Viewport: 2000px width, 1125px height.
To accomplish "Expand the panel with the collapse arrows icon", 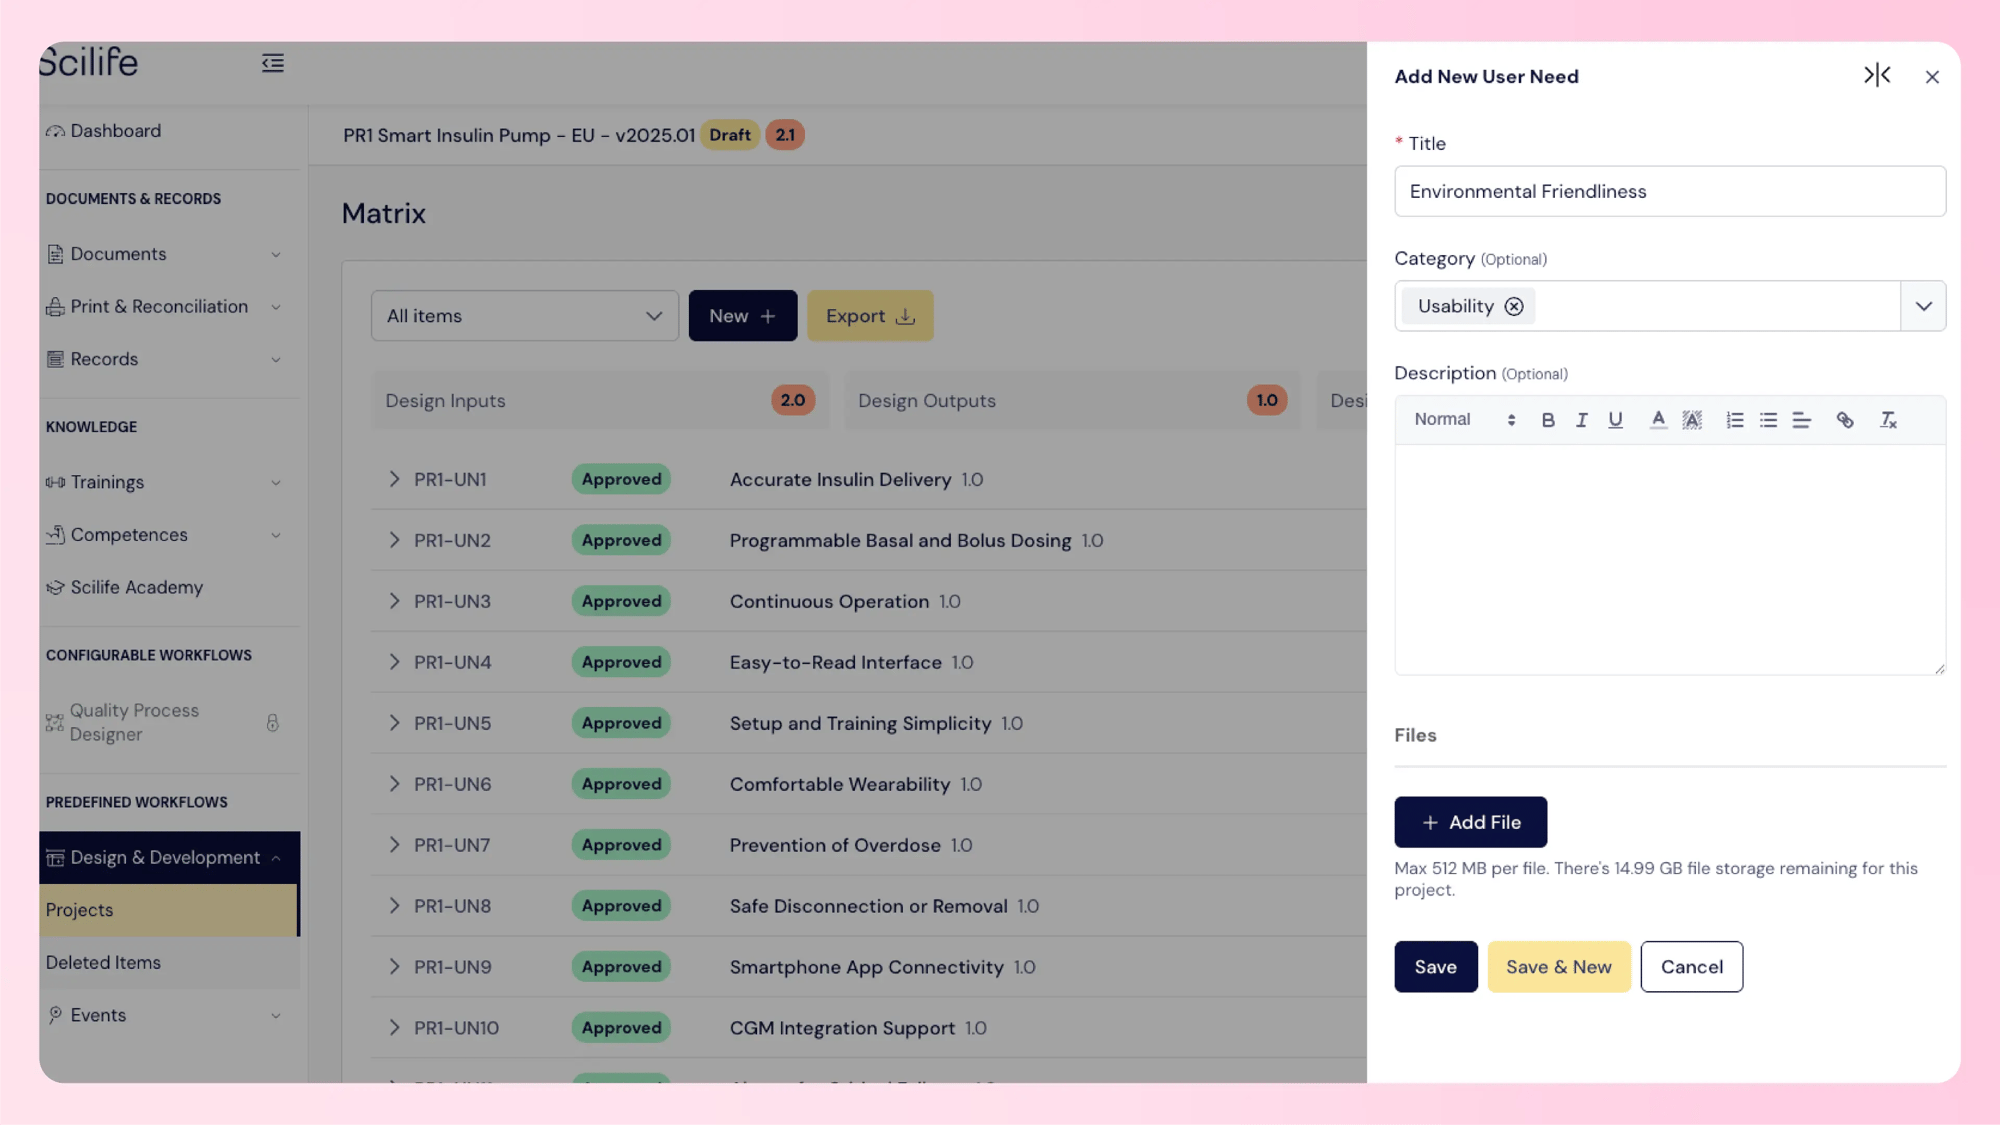I will pyautogui.click(x=1878, y=75).
